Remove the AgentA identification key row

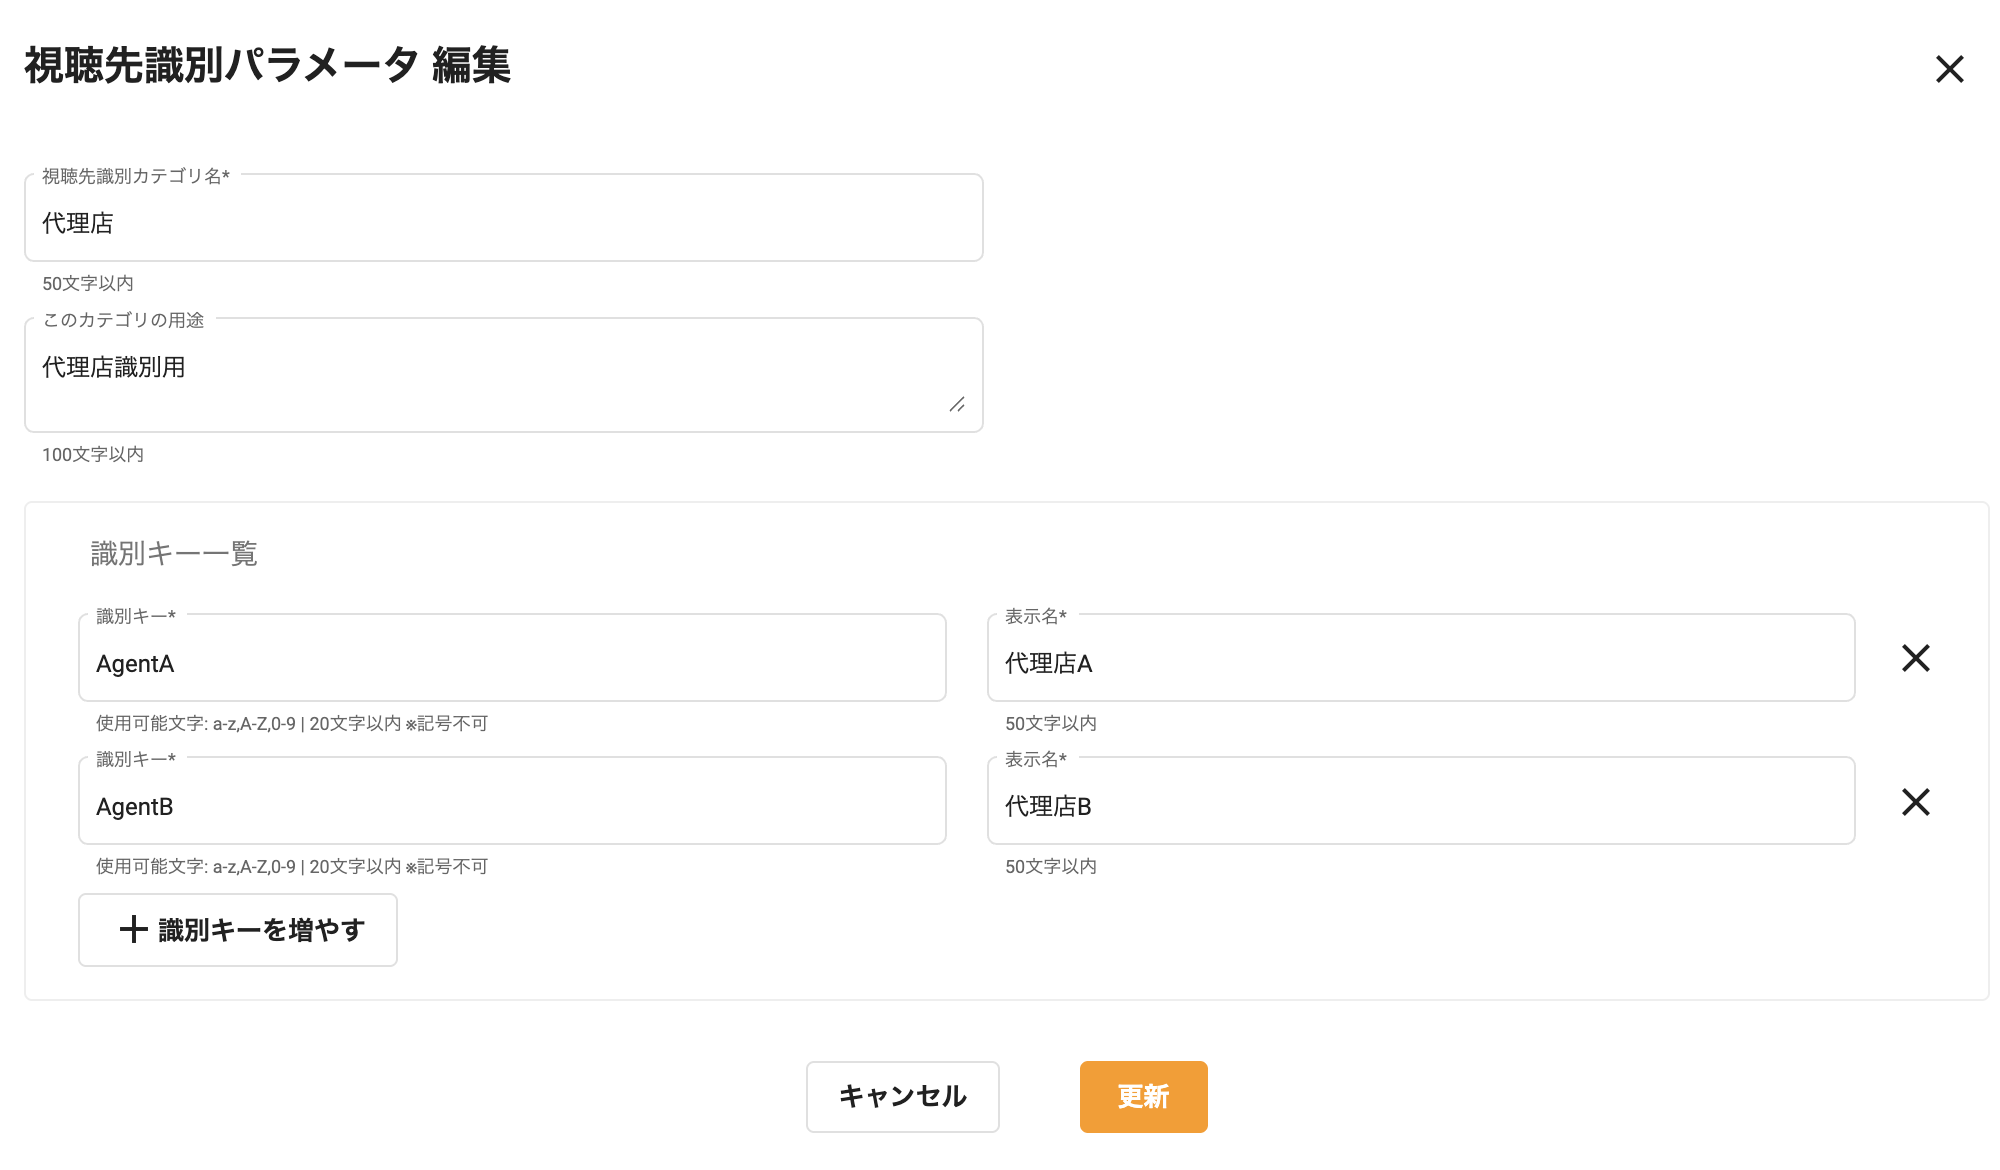pos(1915,658)
